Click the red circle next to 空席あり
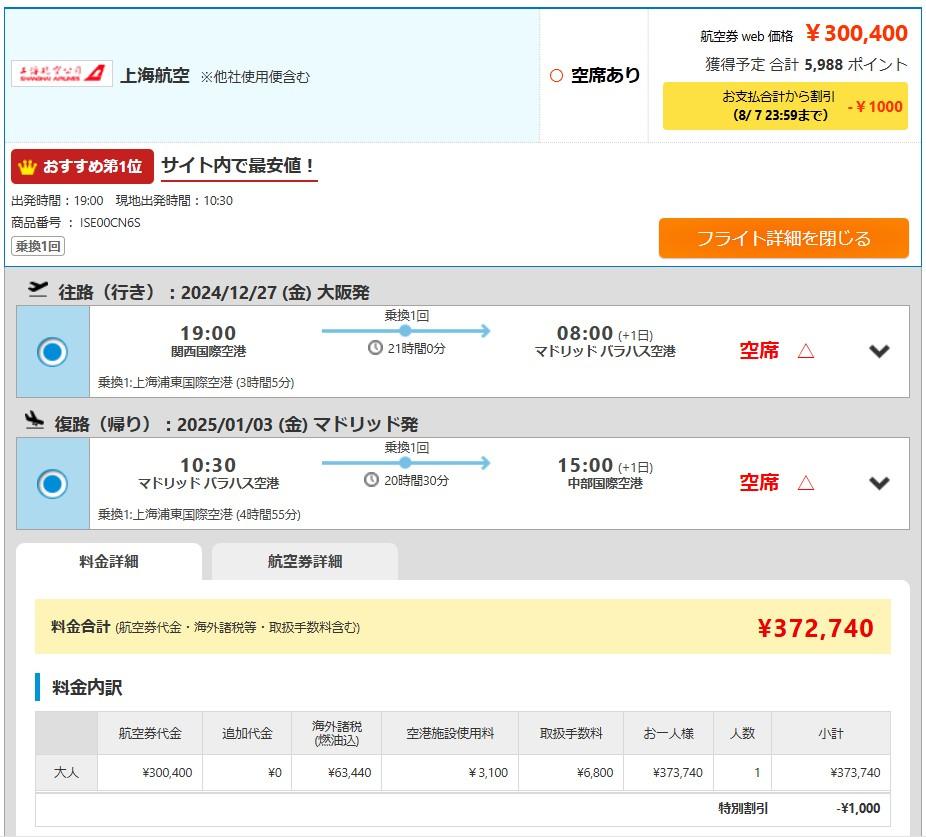Image resolution: width=926 pixels, height=837 pixels. point(556,76)
